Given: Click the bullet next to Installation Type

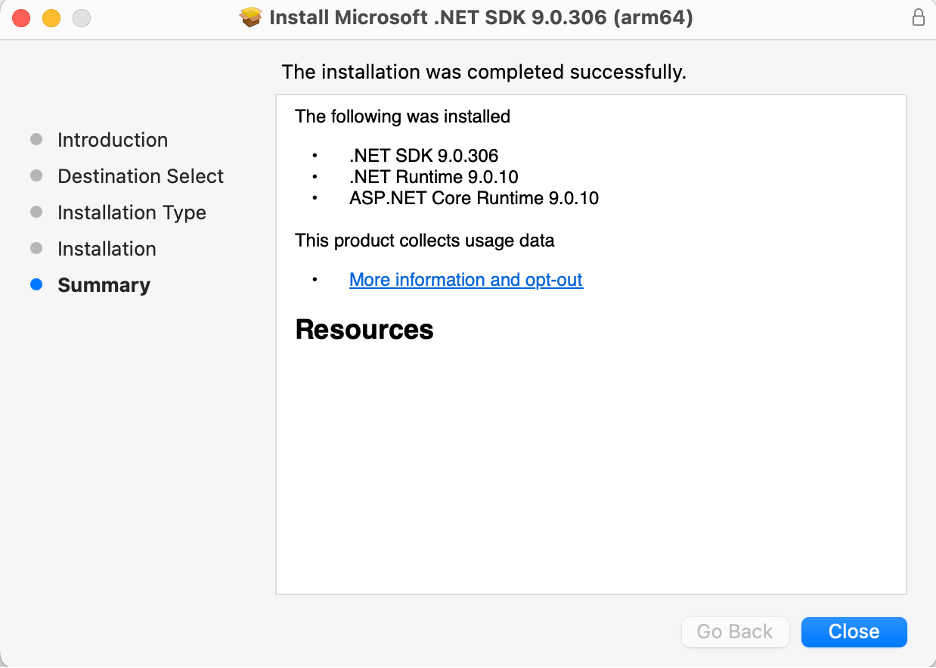Looking at the screenshot, I should [37, 212].
